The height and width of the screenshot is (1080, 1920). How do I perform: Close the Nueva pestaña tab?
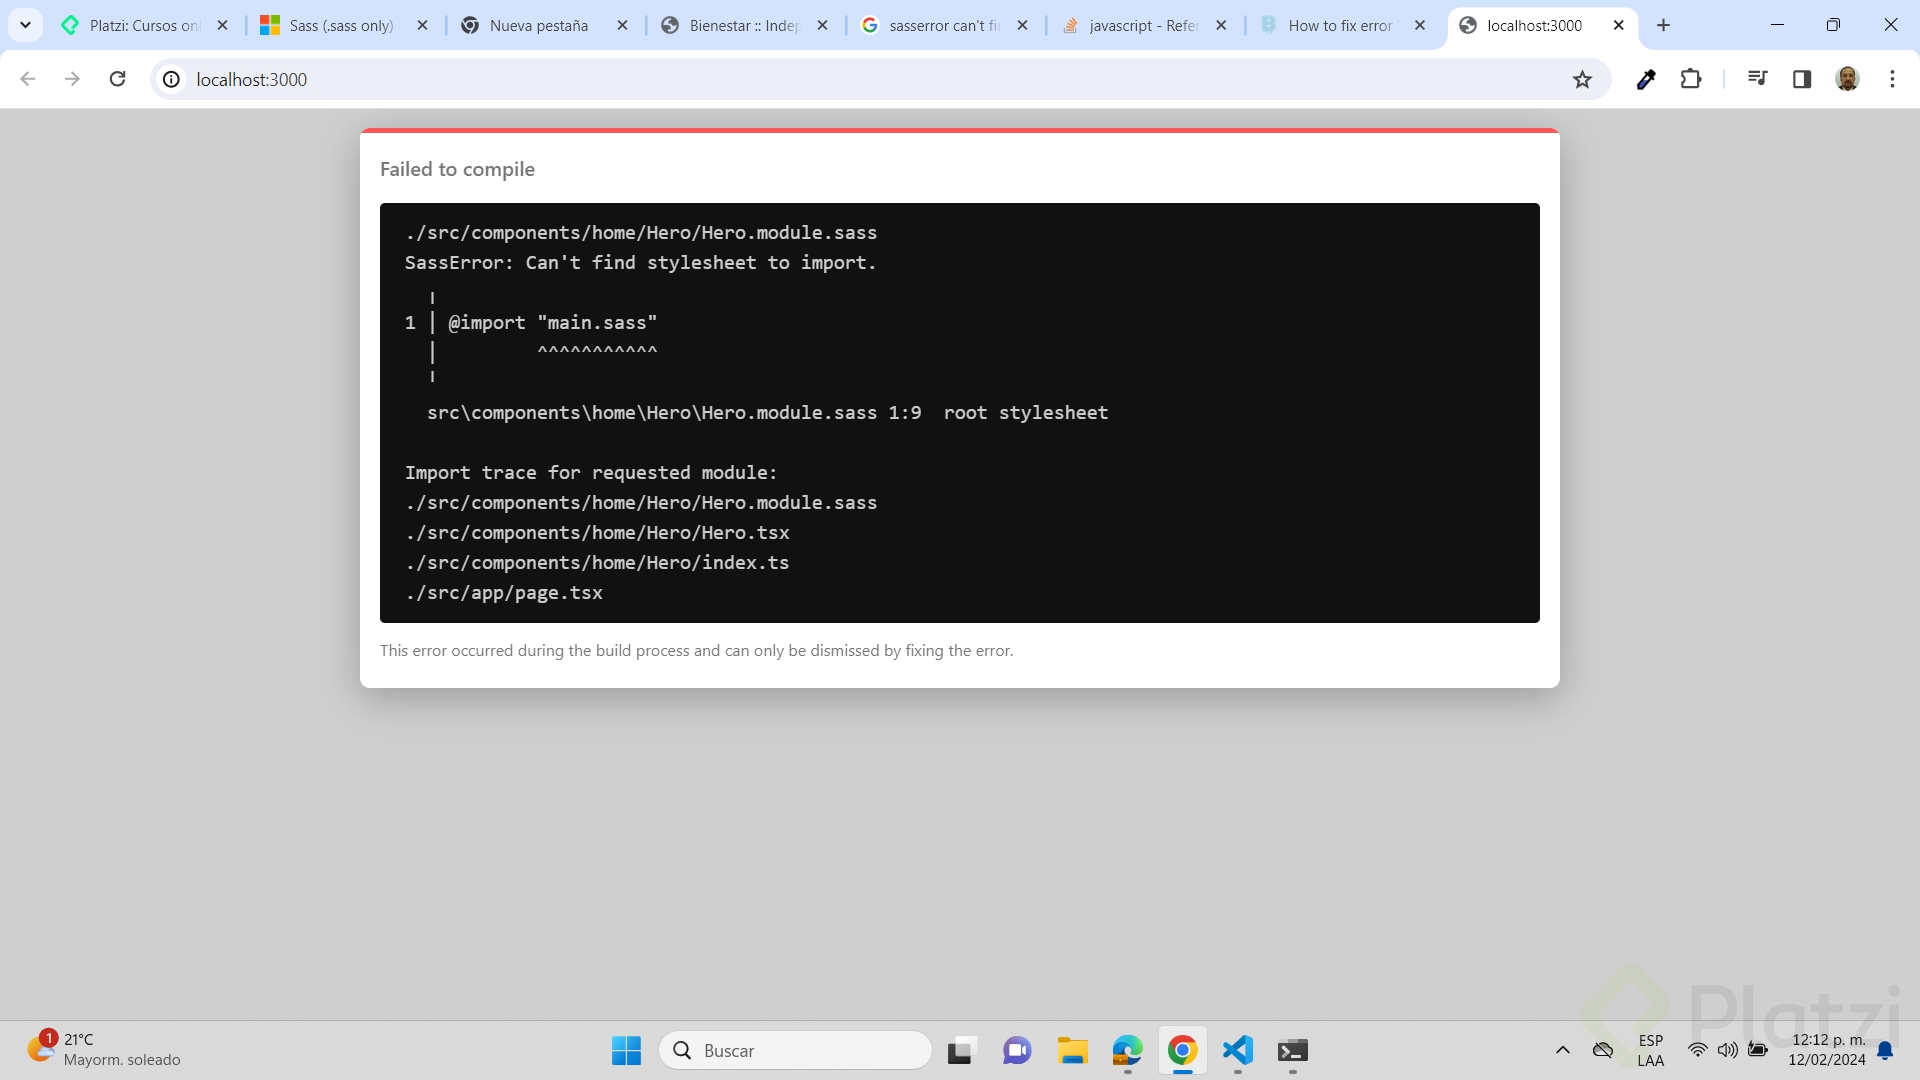coord(622,25)
